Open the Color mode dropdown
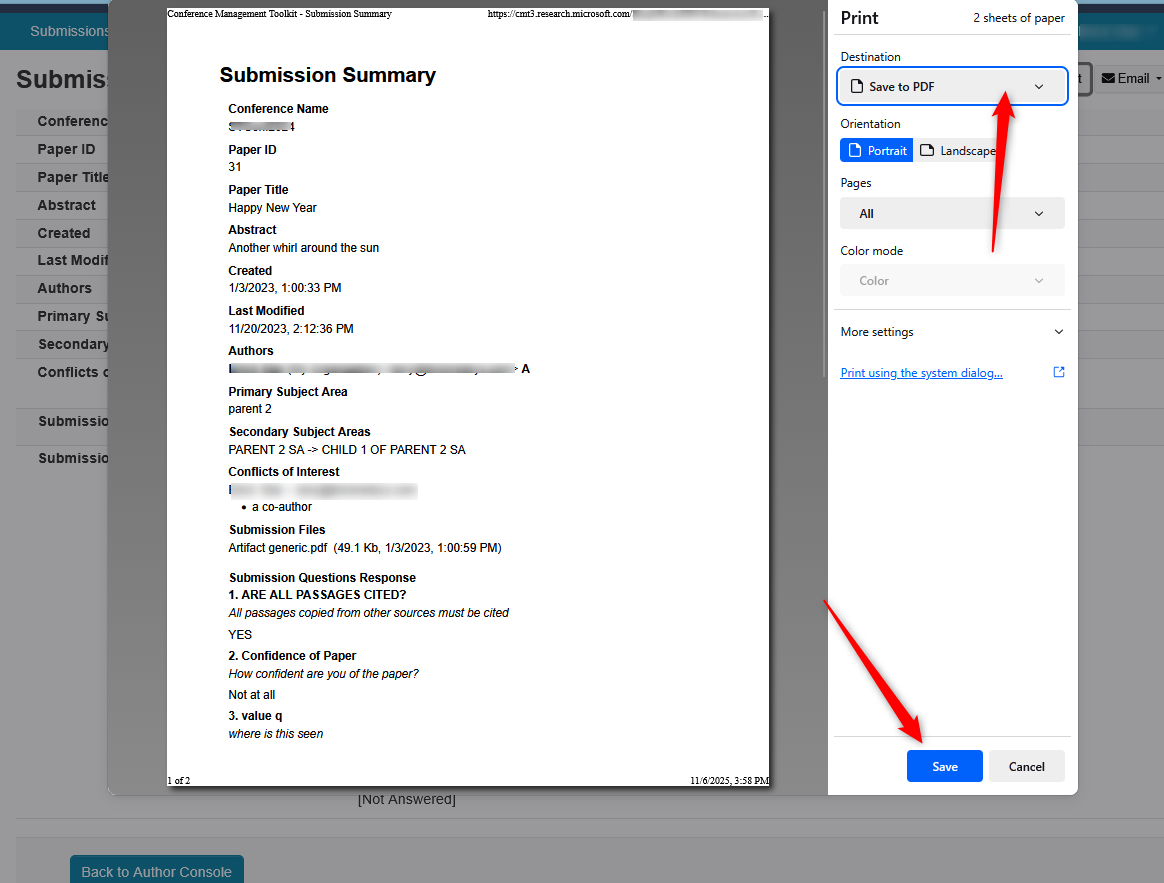The image size is (1164, 883). tap(951, 281)
